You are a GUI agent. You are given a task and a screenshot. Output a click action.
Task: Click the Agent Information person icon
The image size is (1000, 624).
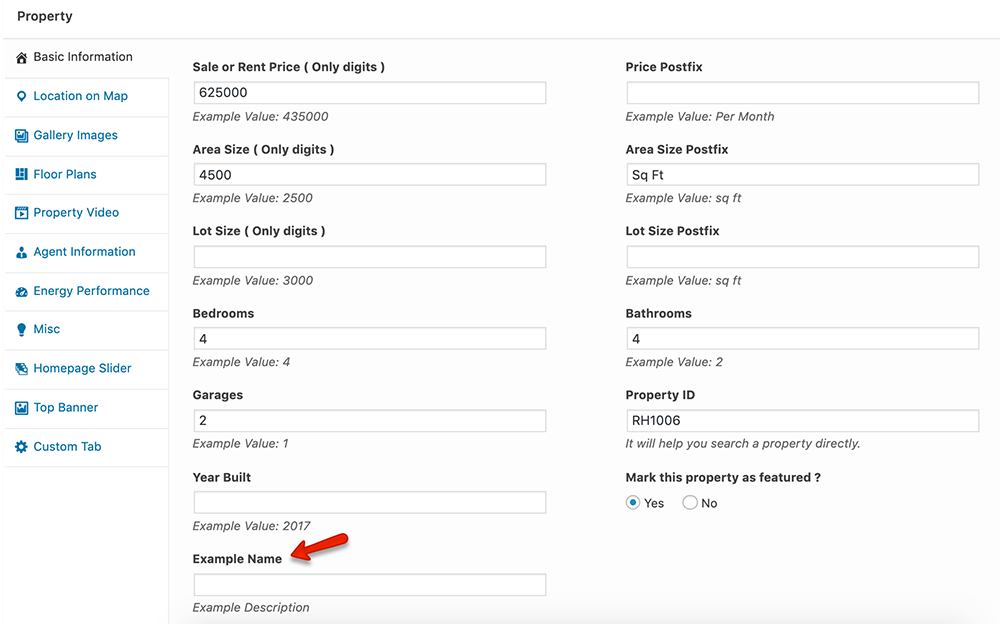(x=21, y=252)
